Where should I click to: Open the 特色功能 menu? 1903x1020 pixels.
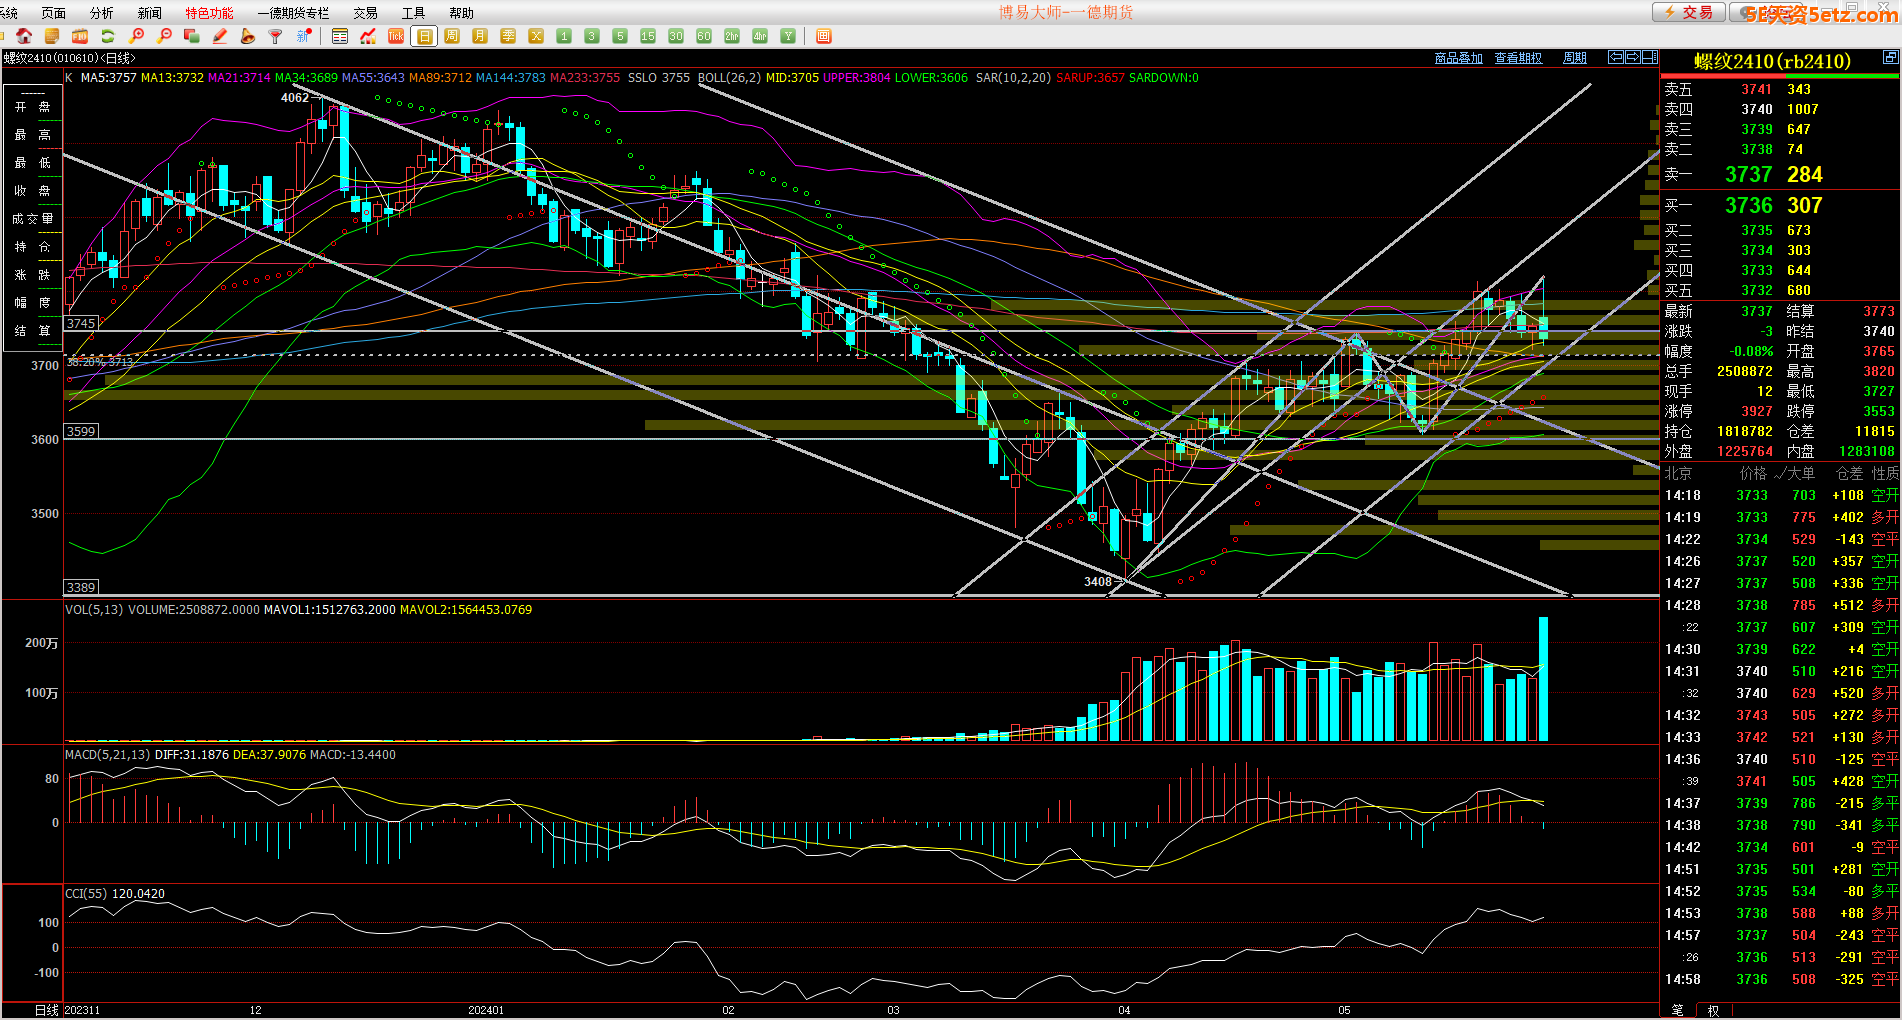[x=209, y=13]
